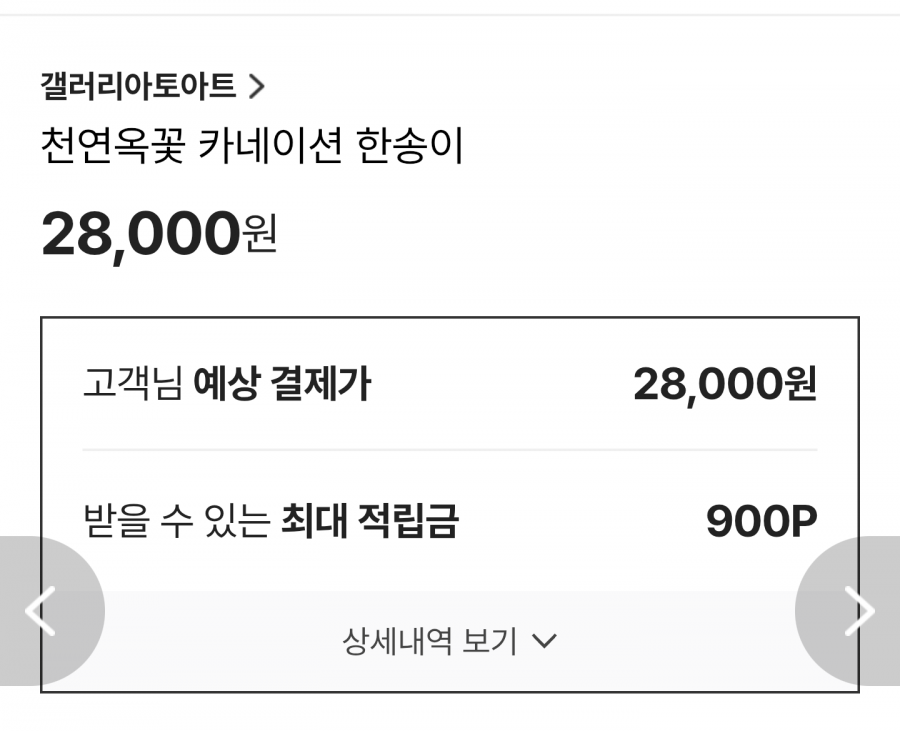900x731 pixels.
Task: Click the 900P reward points value
Action: [761, 521]
